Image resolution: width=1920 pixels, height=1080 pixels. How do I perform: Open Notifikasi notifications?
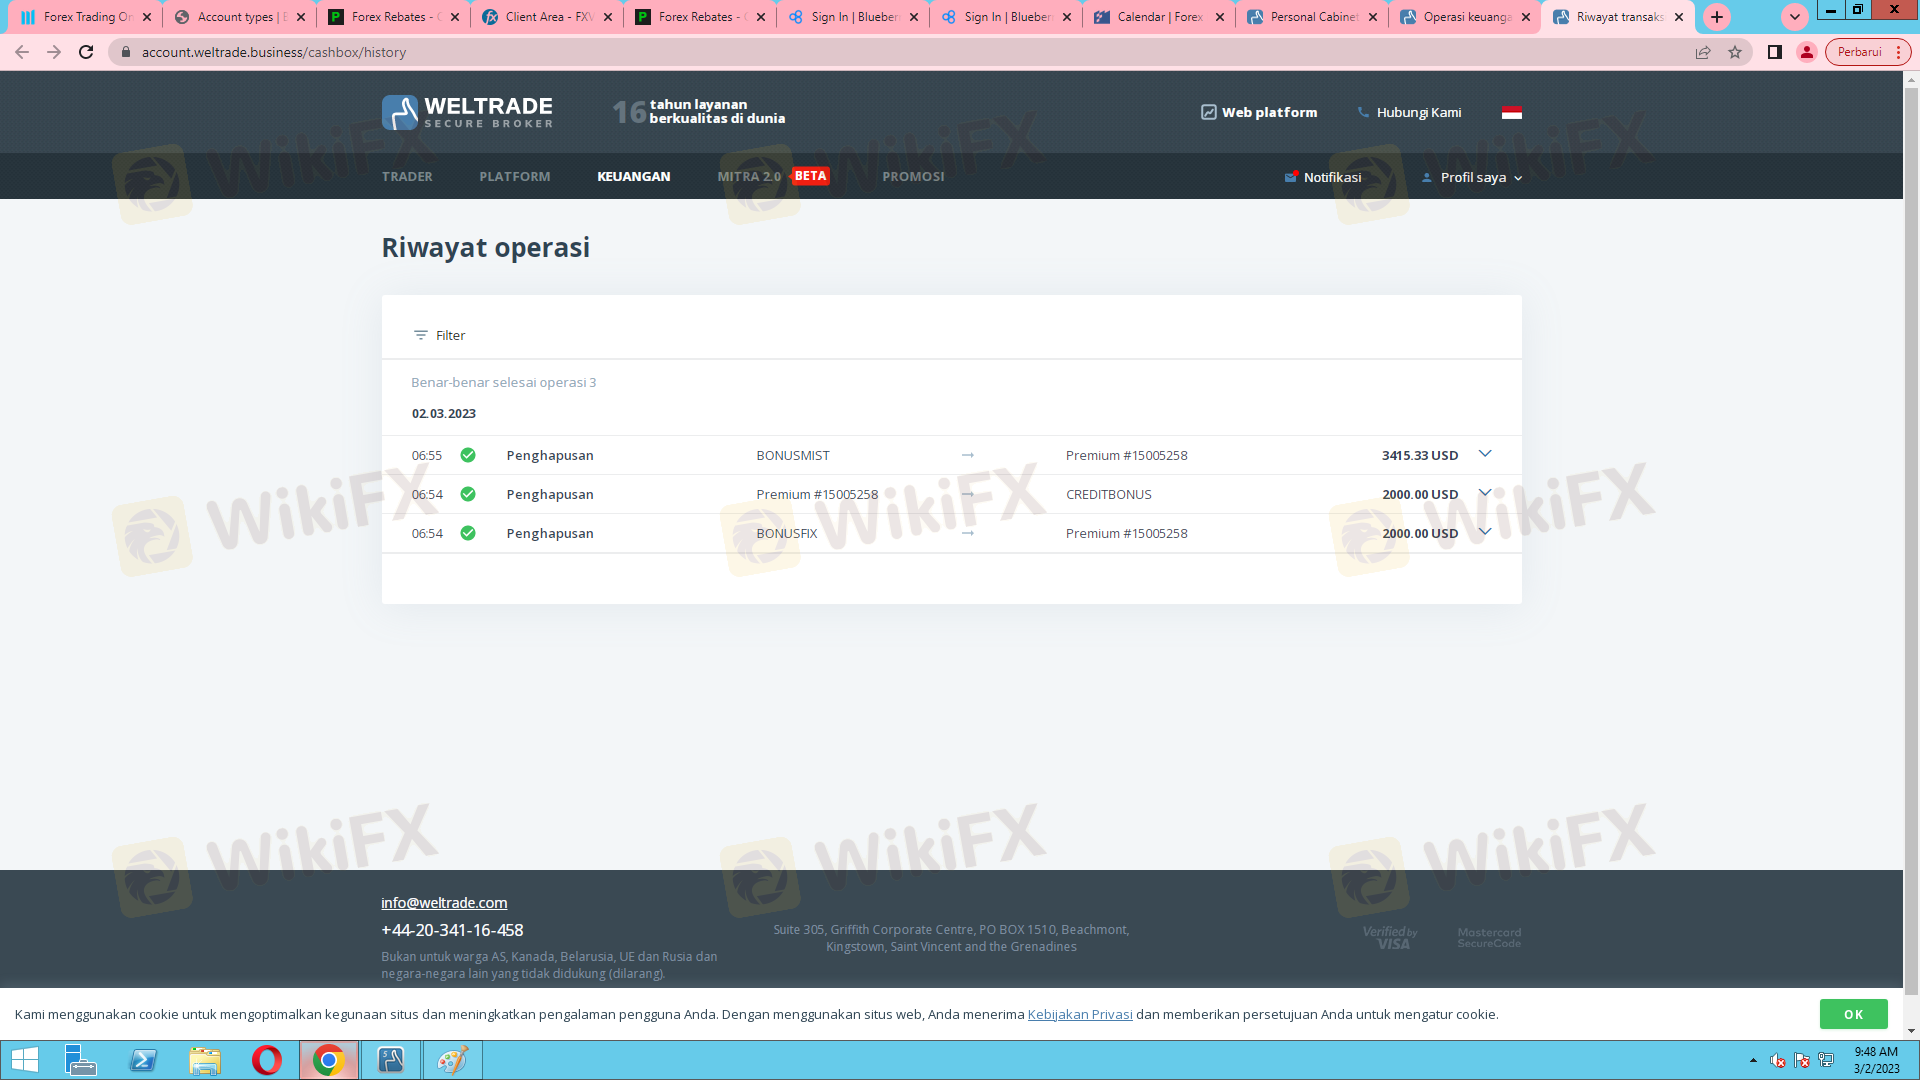point(1322,177)
